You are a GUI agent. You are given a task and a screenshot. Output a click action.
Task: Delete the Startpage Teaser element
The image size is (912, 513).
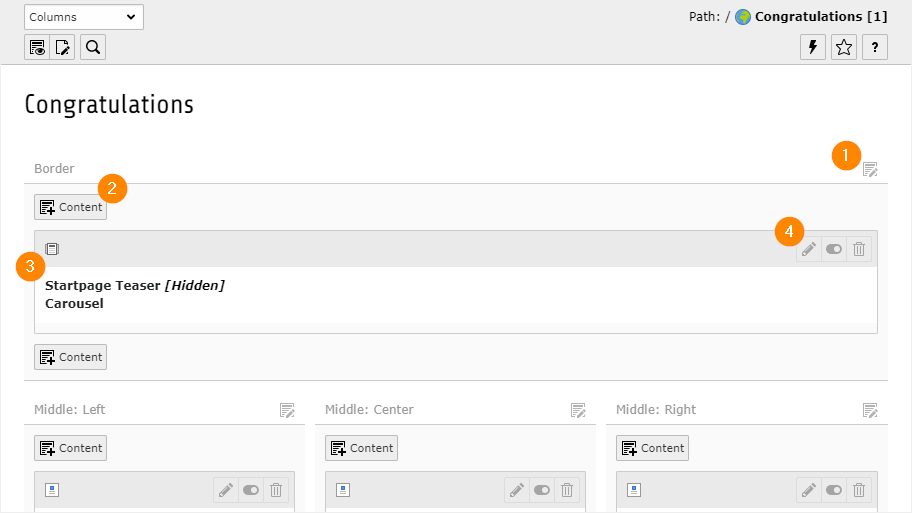pyautogui.click(x=859, y=249)
